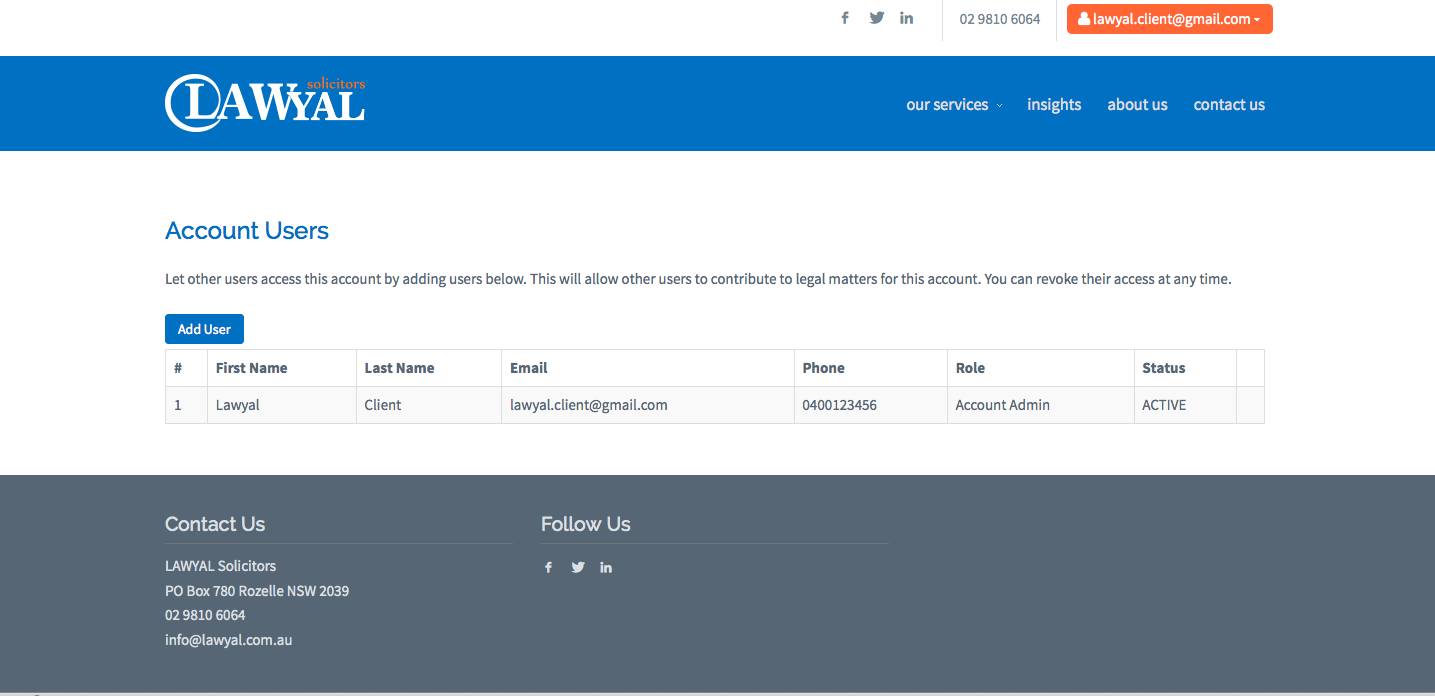Viewport: 1435px width, 696px height.
Task: Click the Facebook icon in top bar
Action: coord(845,18)
